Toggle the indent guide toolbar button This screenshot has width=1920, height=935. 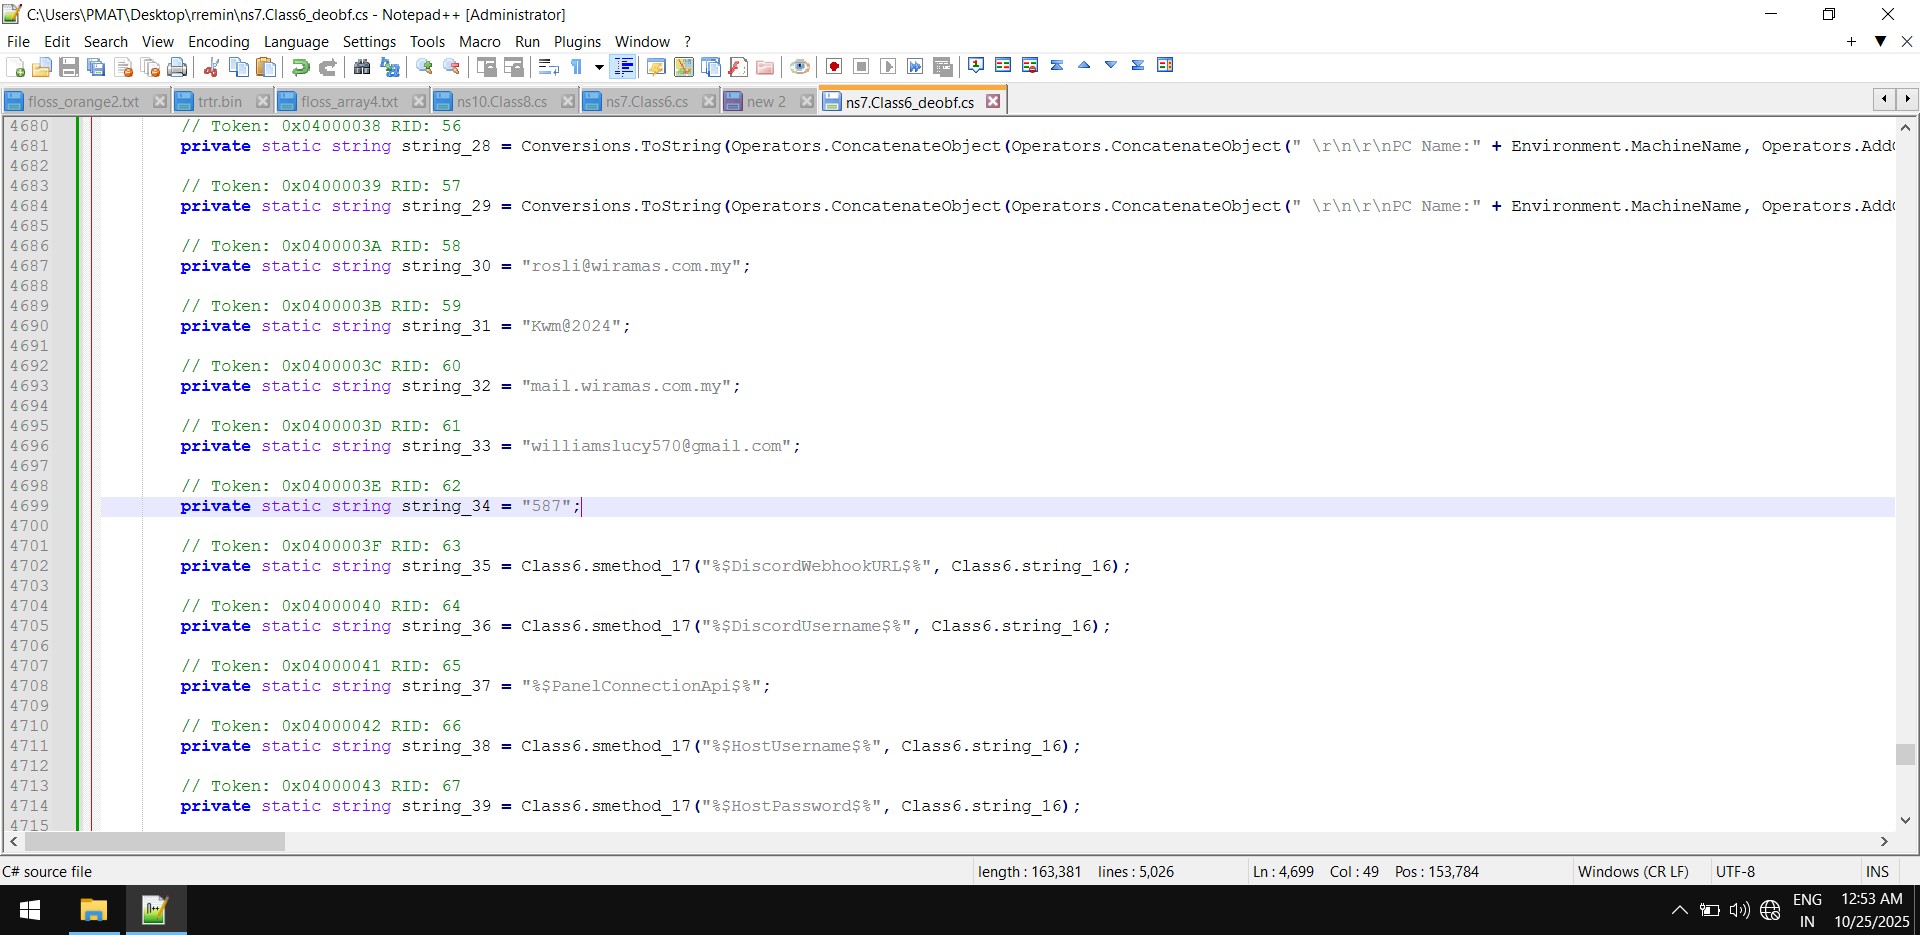[x=624, y=67]
